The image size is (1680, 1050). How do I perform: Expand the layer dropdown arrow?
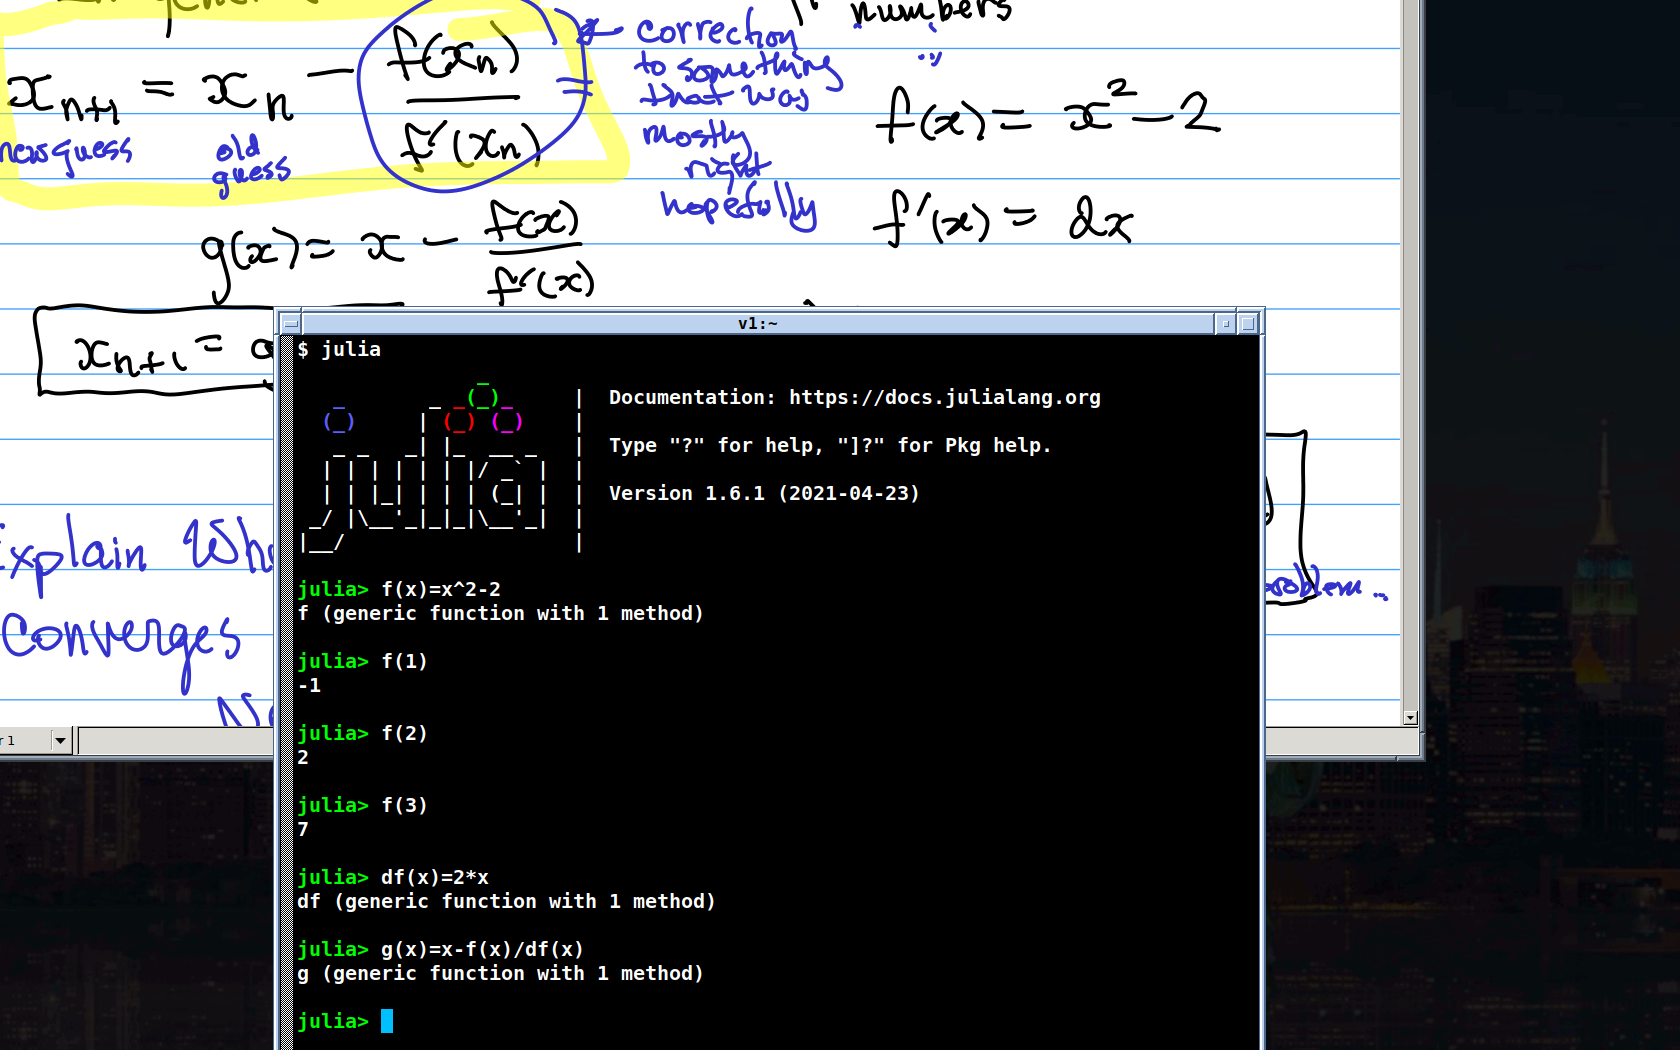pyautogui.click(x=60, y=741)
